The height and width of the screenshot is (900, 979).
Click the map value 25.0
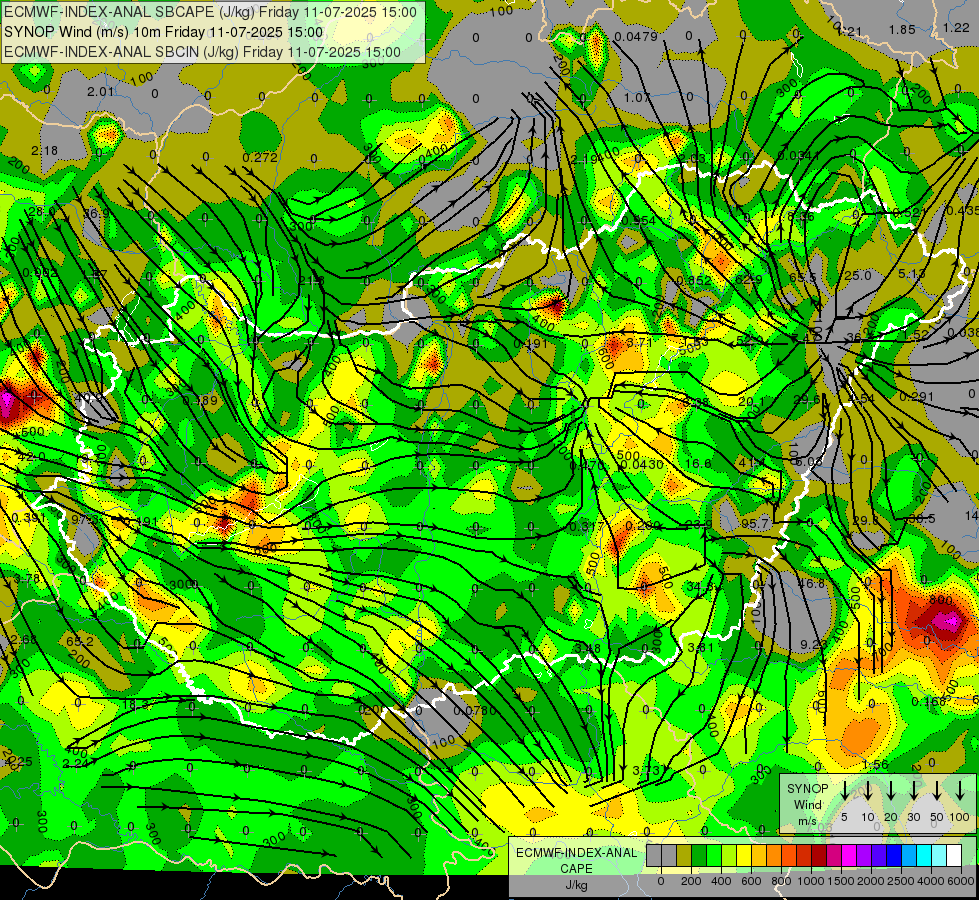coord(857,275)
